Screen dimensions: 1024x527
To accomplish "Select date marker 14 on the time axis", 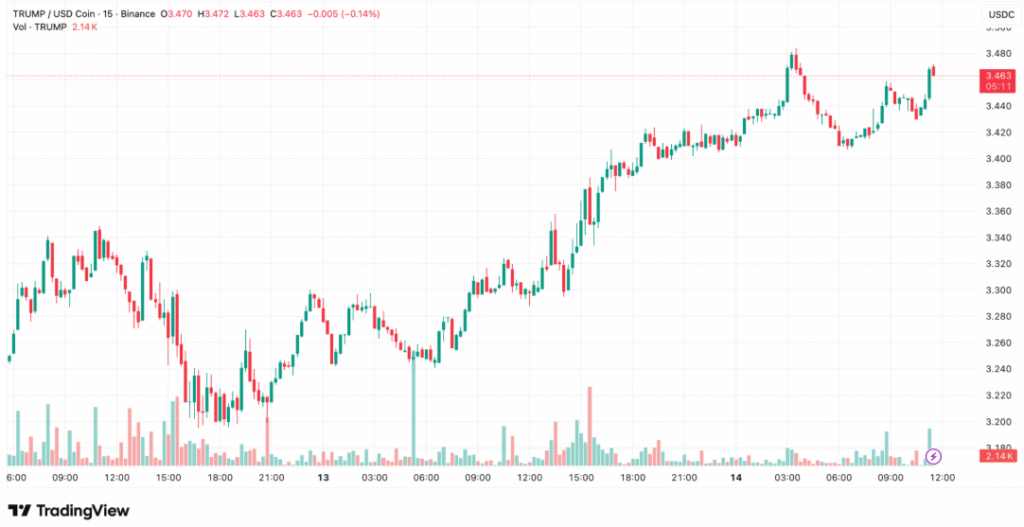I will [736, 478].
